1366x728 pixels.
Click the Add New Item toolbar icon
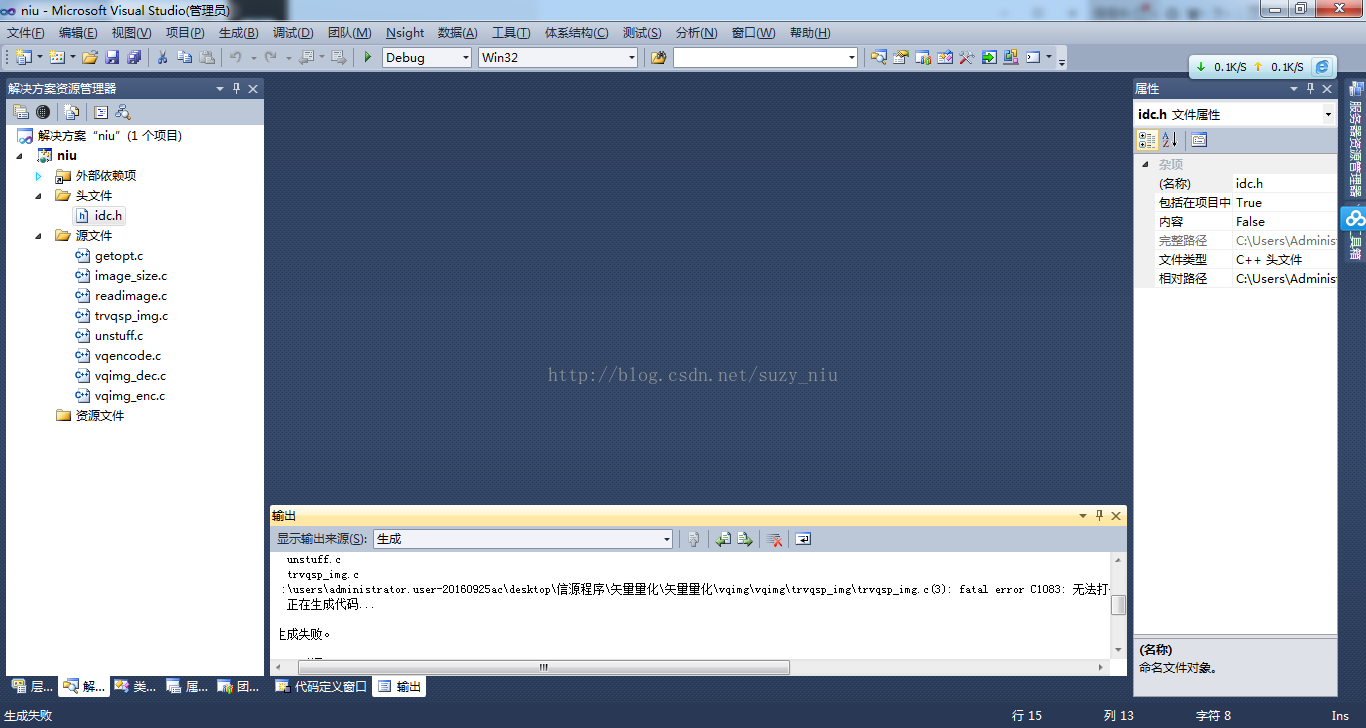click(57, 58)
